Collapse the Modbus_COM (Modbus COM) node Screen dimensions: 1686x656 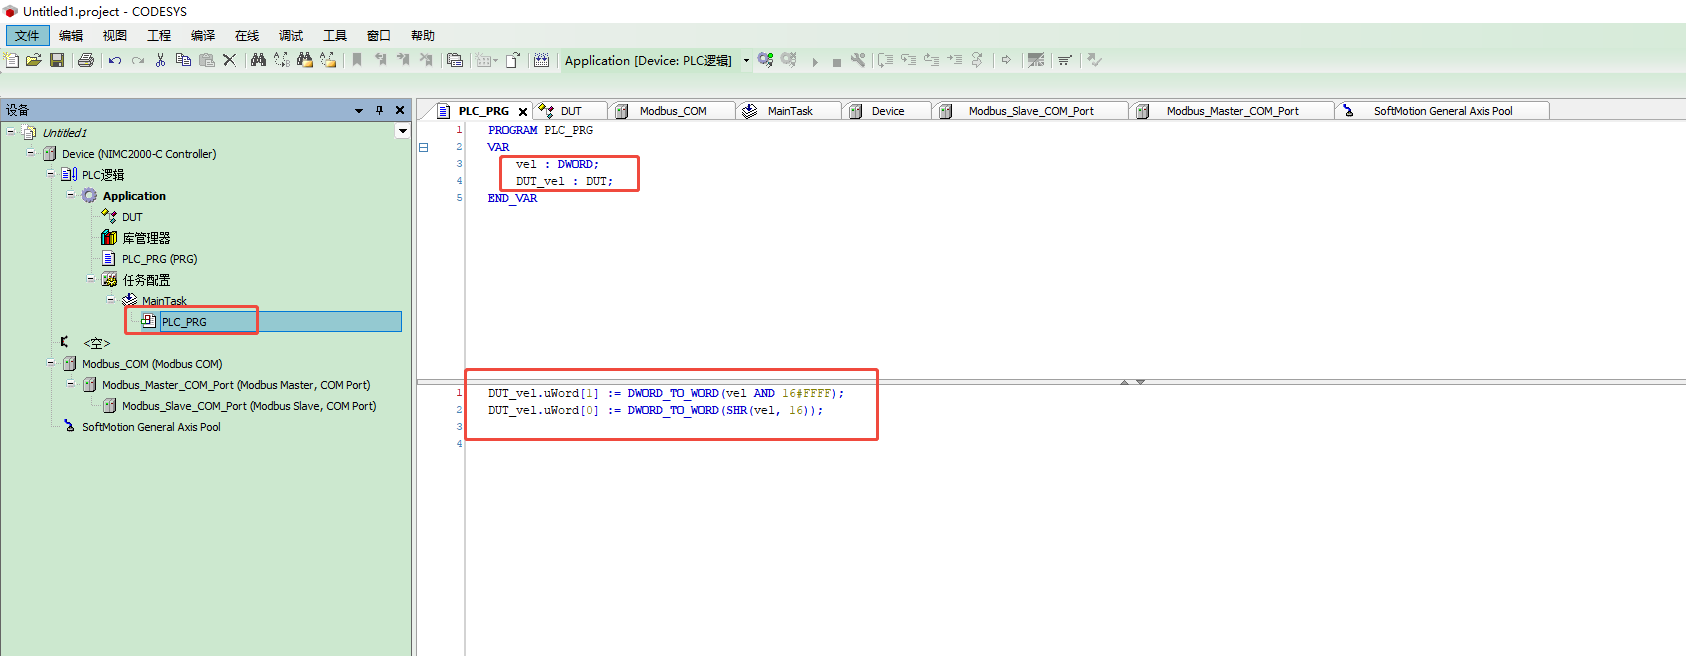(x=50, y=363)
